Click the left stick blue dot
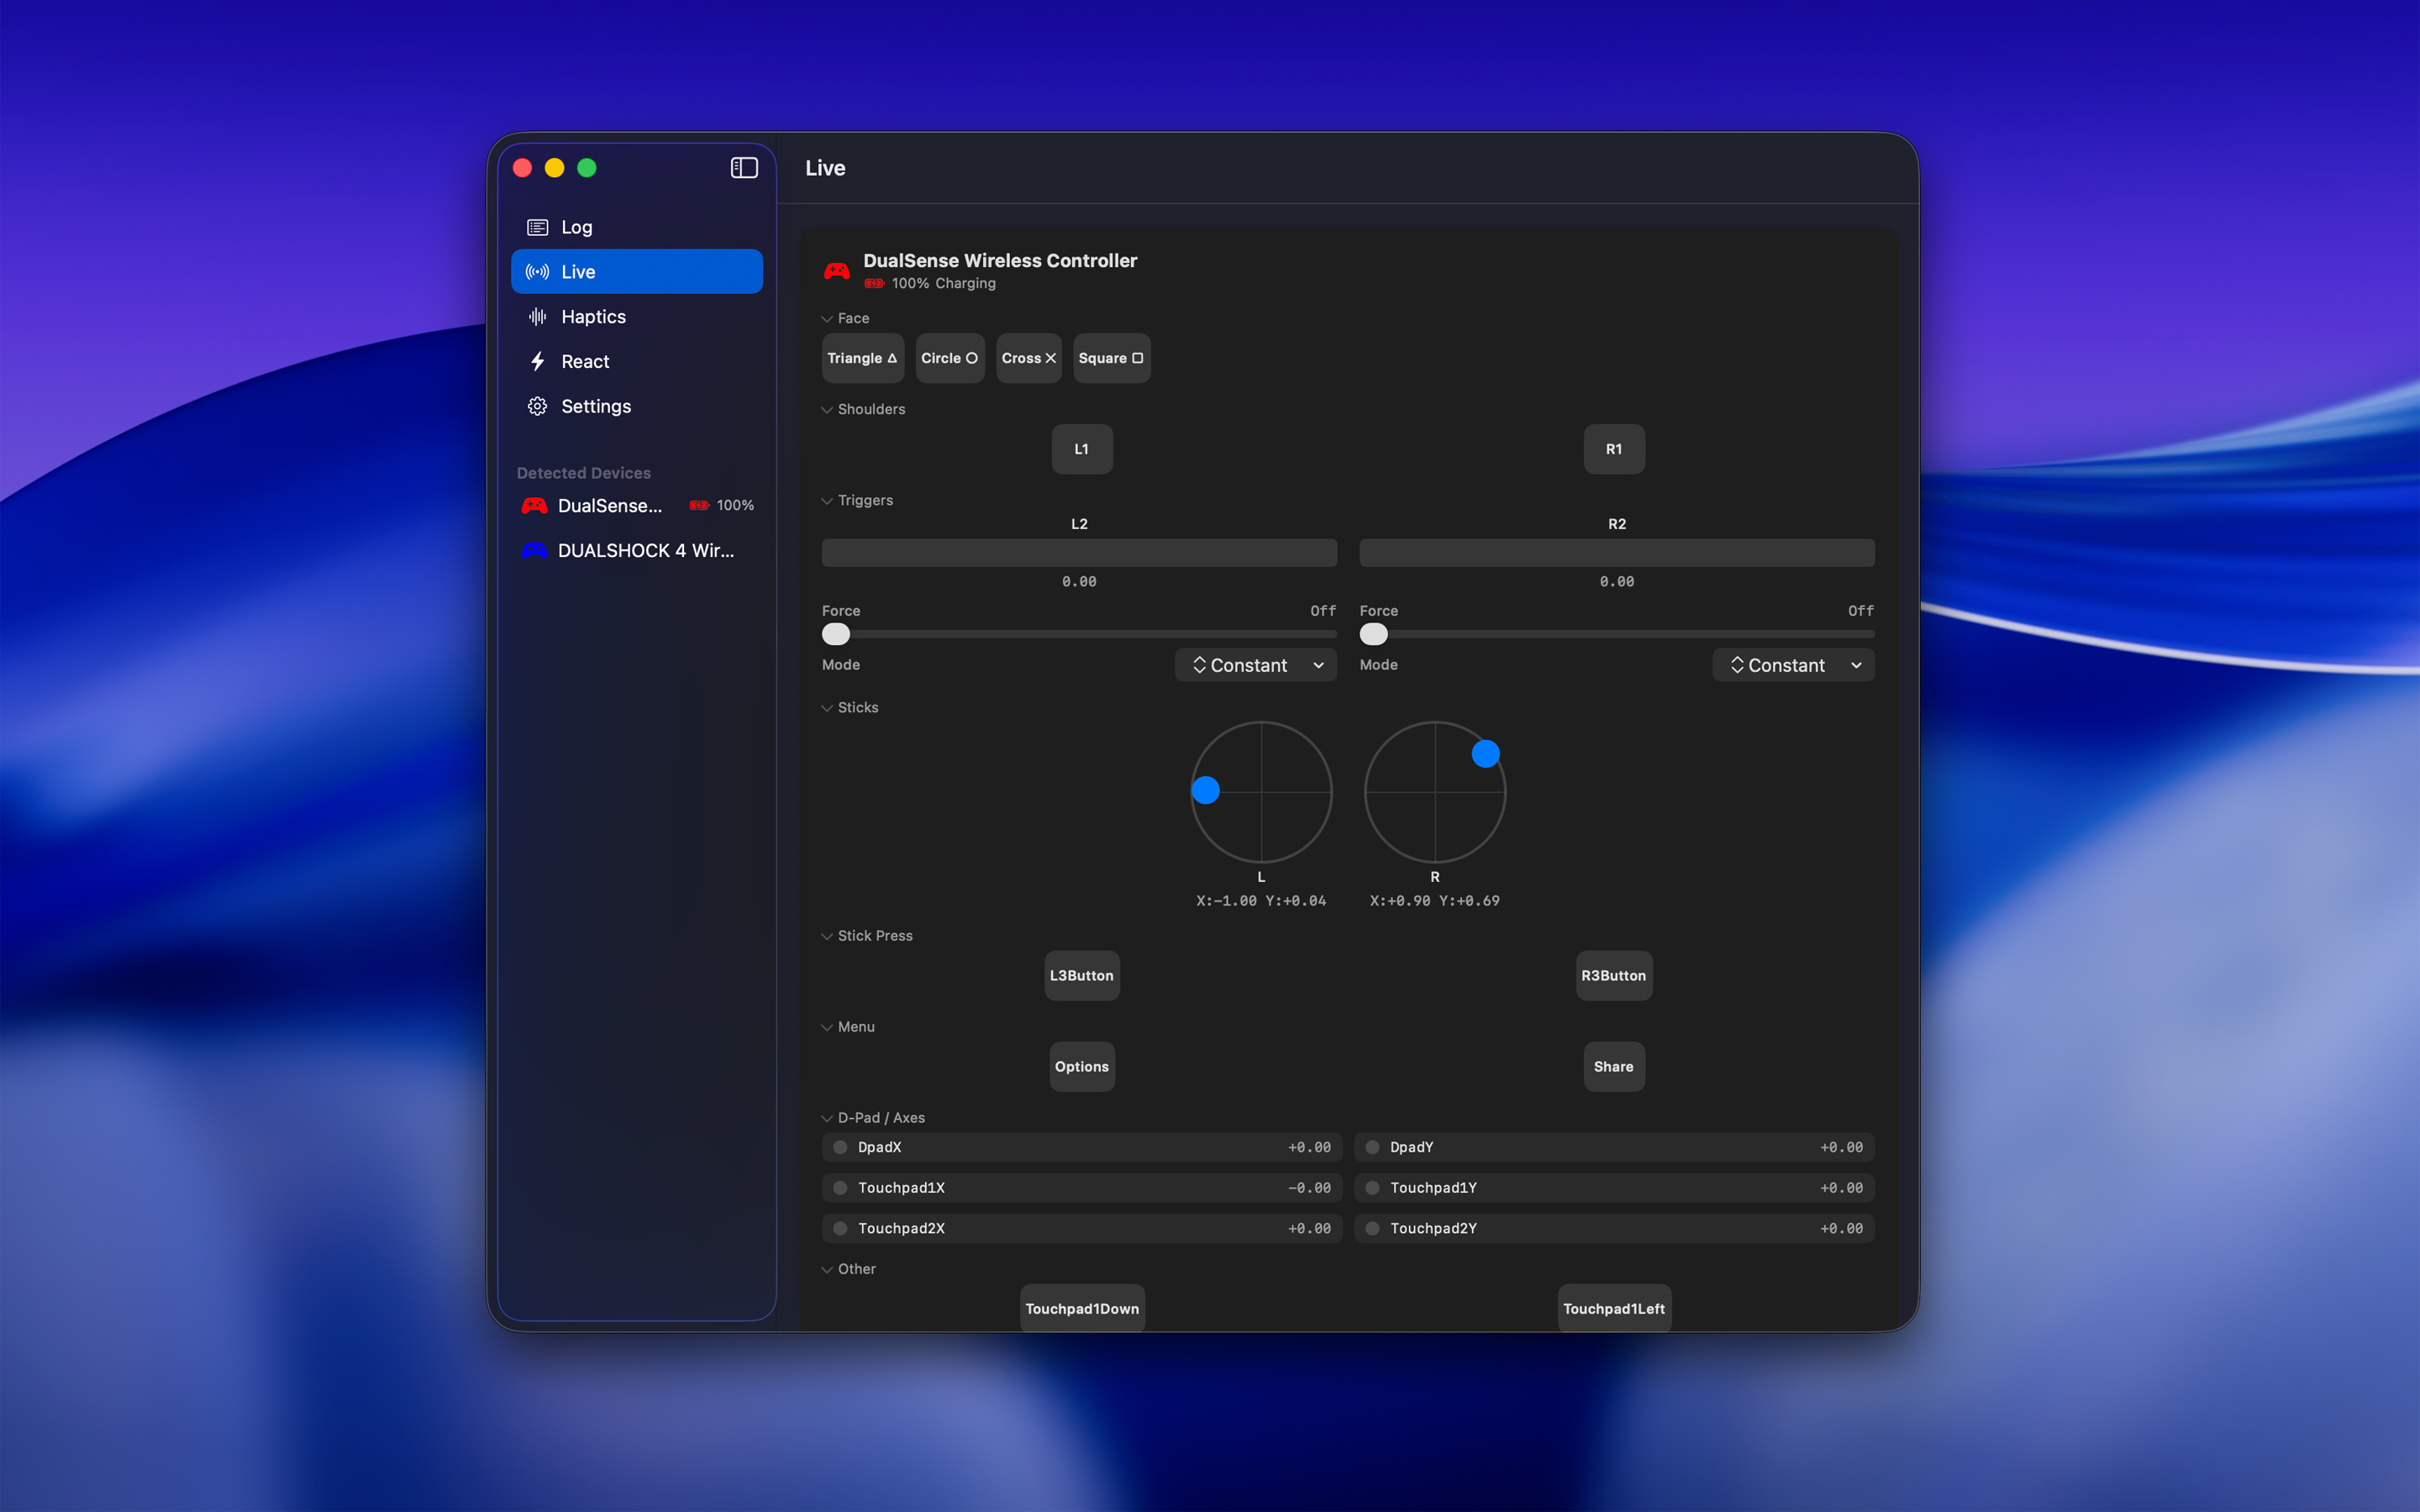This screenshot has width=2420, height=1512. point(1206,790)
